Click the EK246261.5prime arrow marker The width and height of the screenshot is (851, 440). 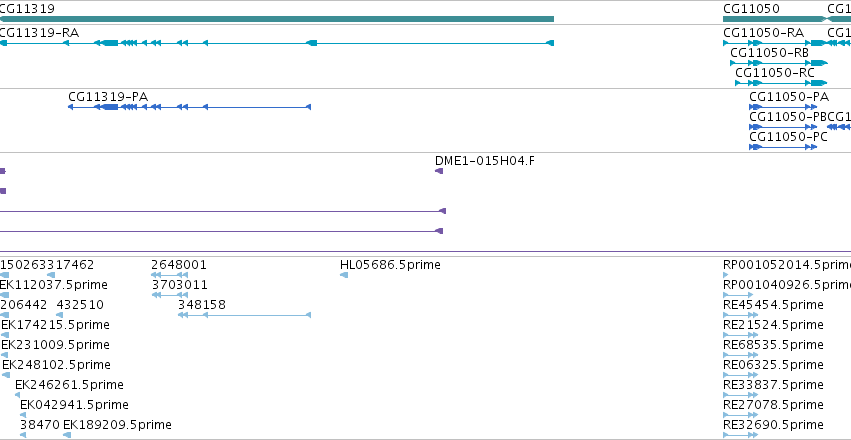pos(17,395)
